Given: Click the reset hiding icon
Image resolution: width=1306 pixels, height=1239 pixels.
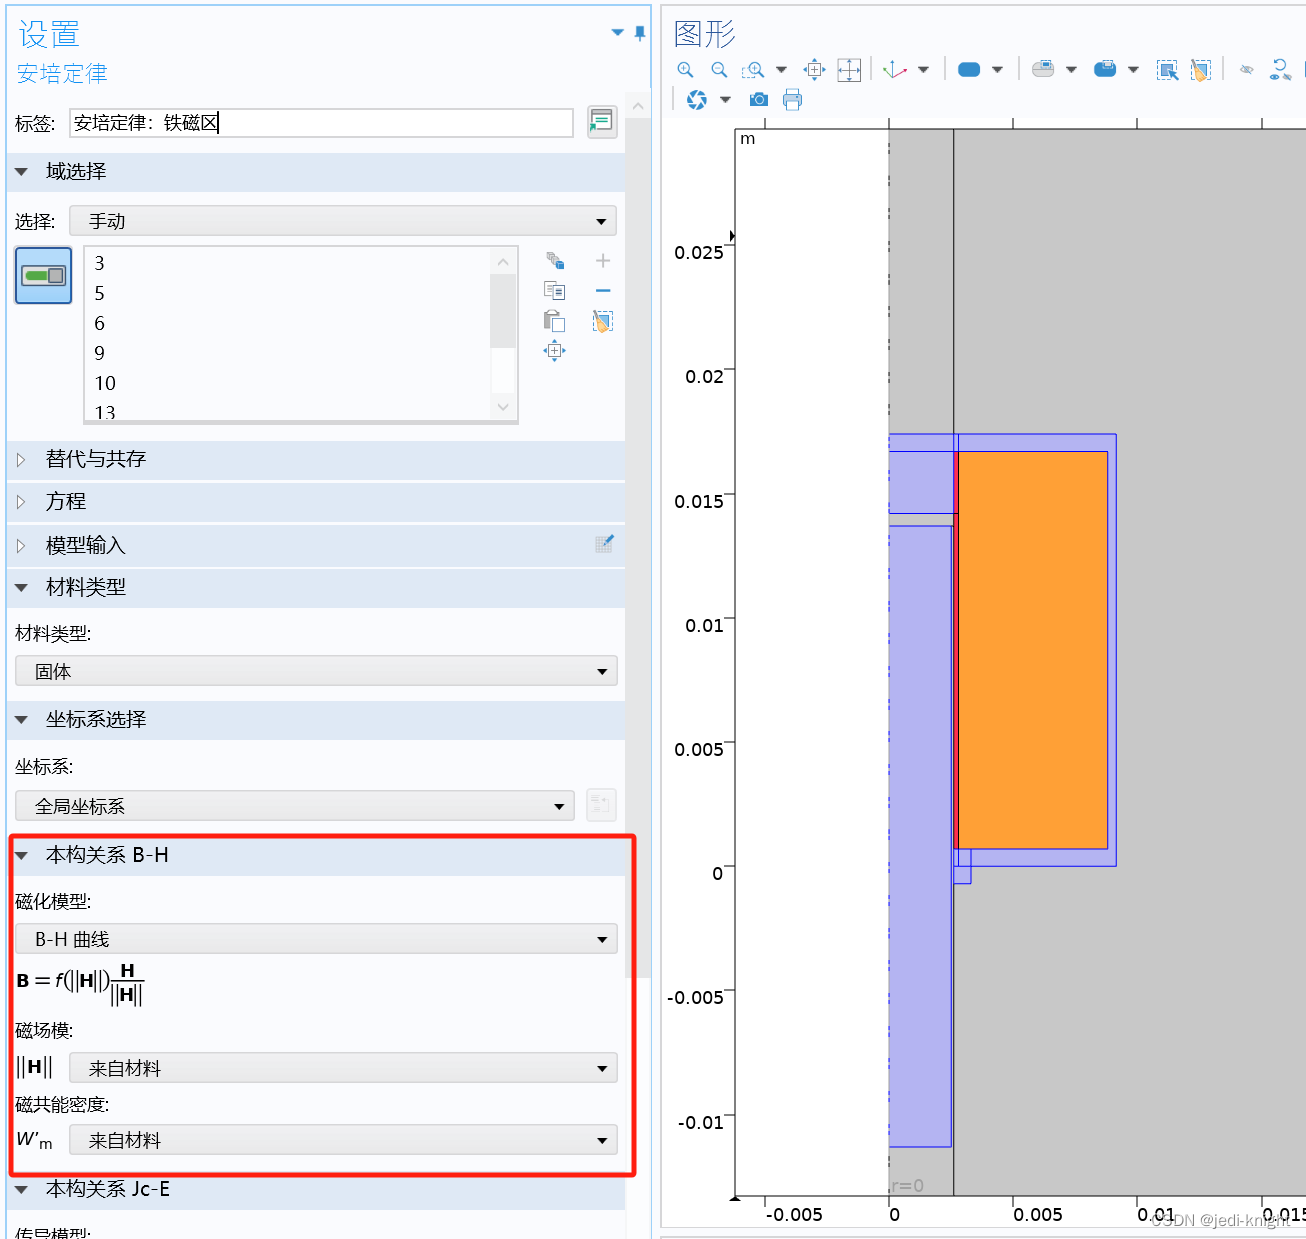Looking at the screenshot, I should pos(1279,69).
